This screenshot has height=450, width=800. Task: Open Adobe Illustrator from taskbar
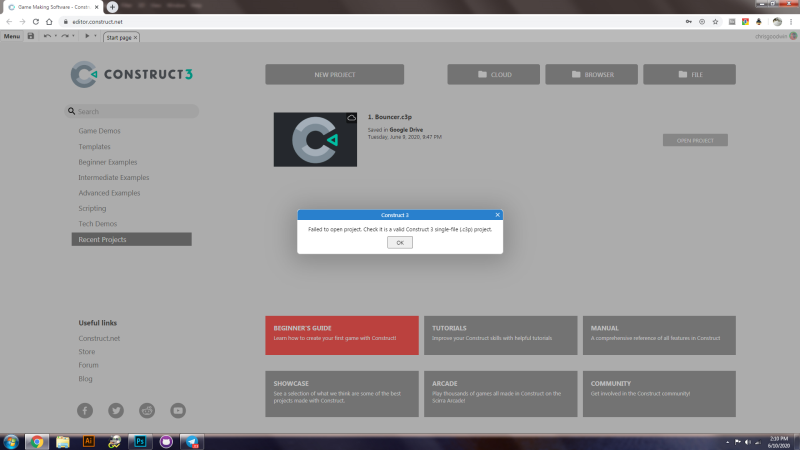click(89, 442)
